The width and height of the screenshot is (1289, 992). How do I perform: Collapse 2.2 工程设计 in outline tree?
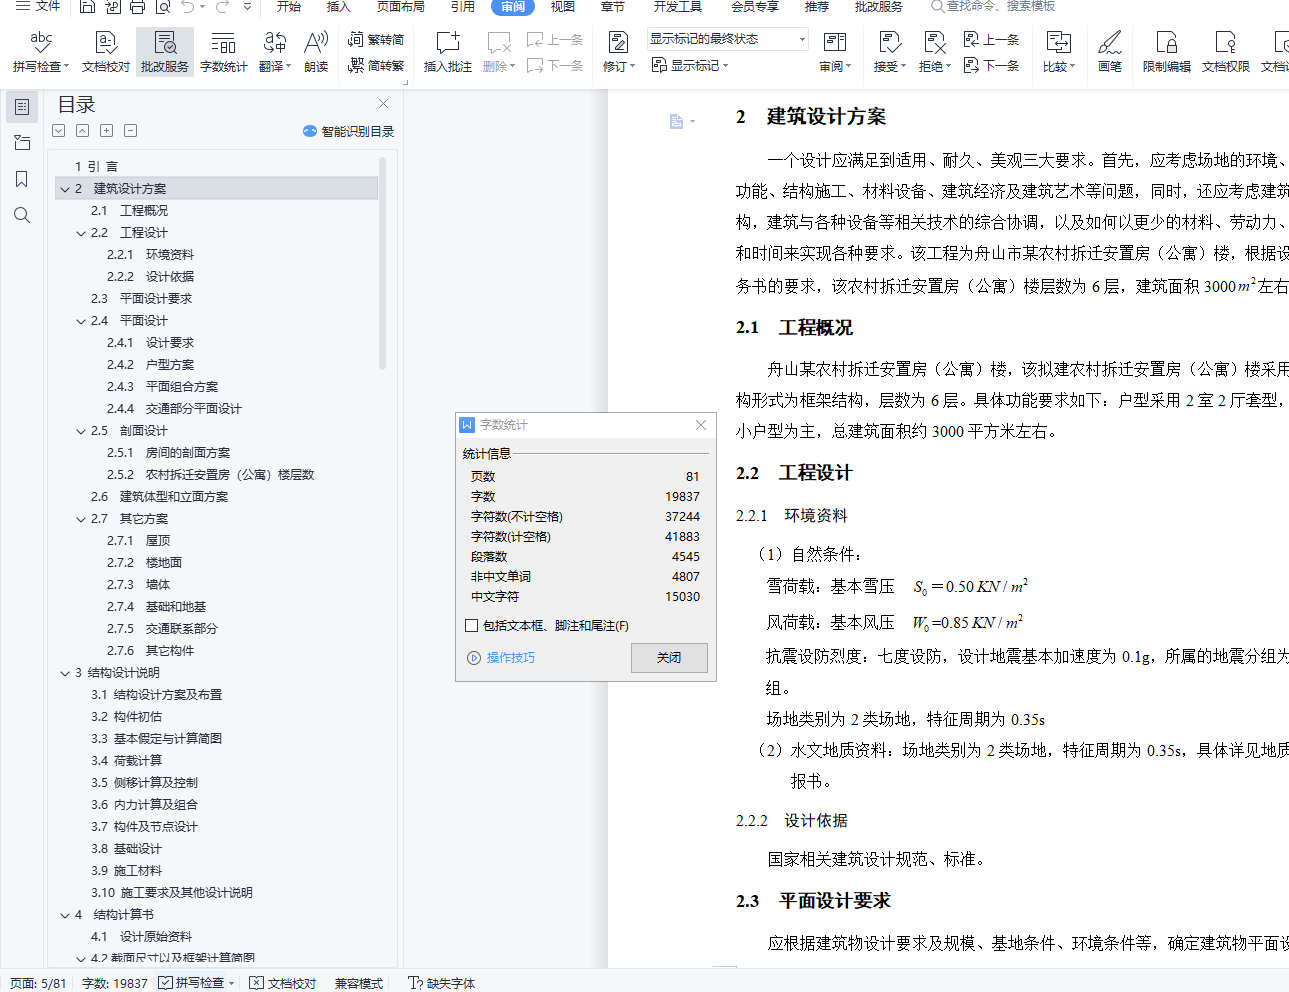tap(82, 233)
